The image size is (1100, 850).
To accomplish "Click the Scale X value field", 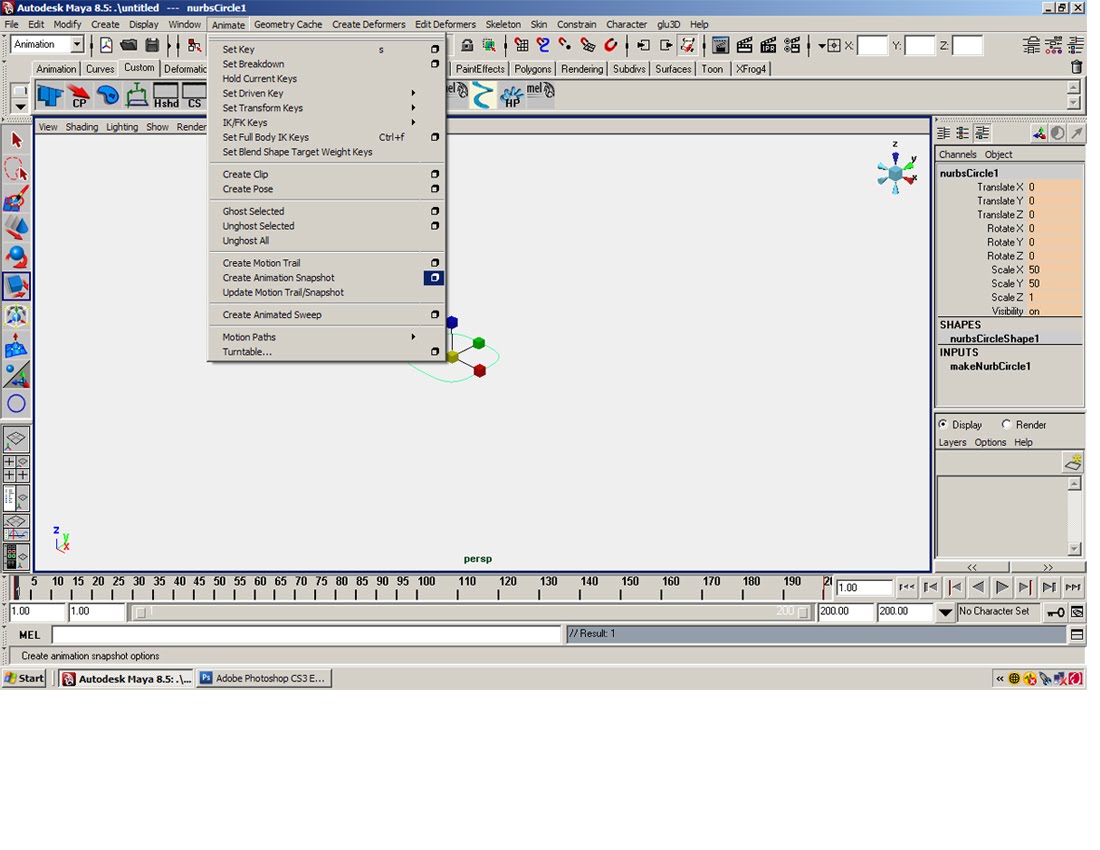I will click(1054, 270).
